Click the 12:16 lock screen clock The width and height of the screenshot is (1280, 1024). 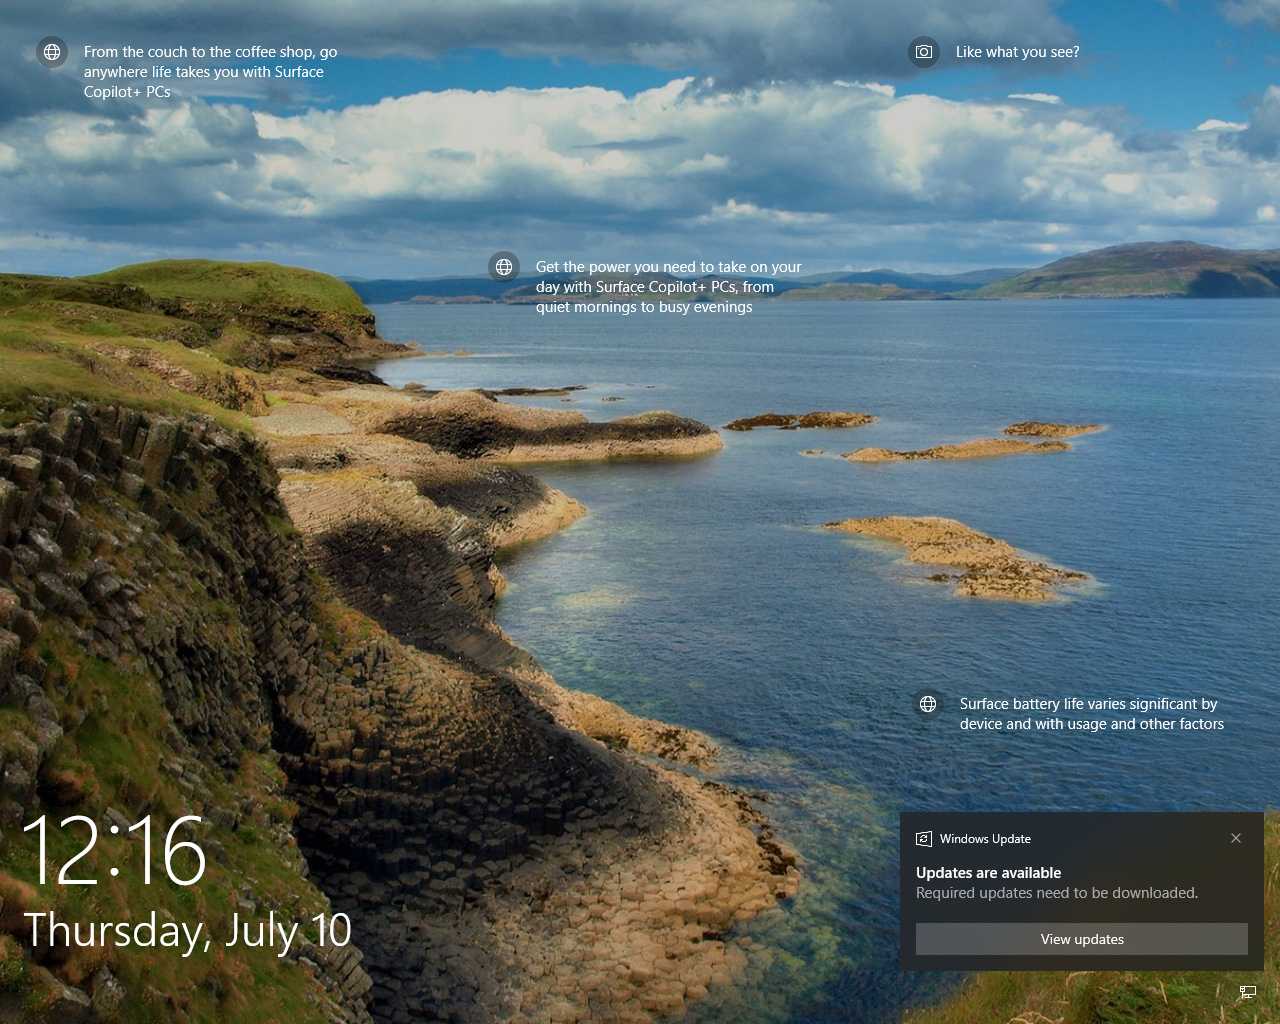pyautogui.click(x=114, y=851)
